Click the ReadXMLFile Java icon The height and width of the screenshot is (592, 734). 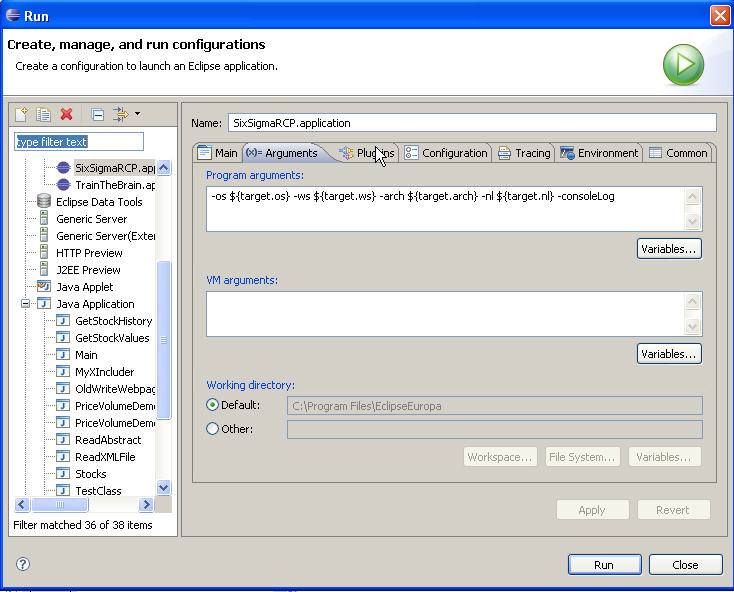pos(63,456)
